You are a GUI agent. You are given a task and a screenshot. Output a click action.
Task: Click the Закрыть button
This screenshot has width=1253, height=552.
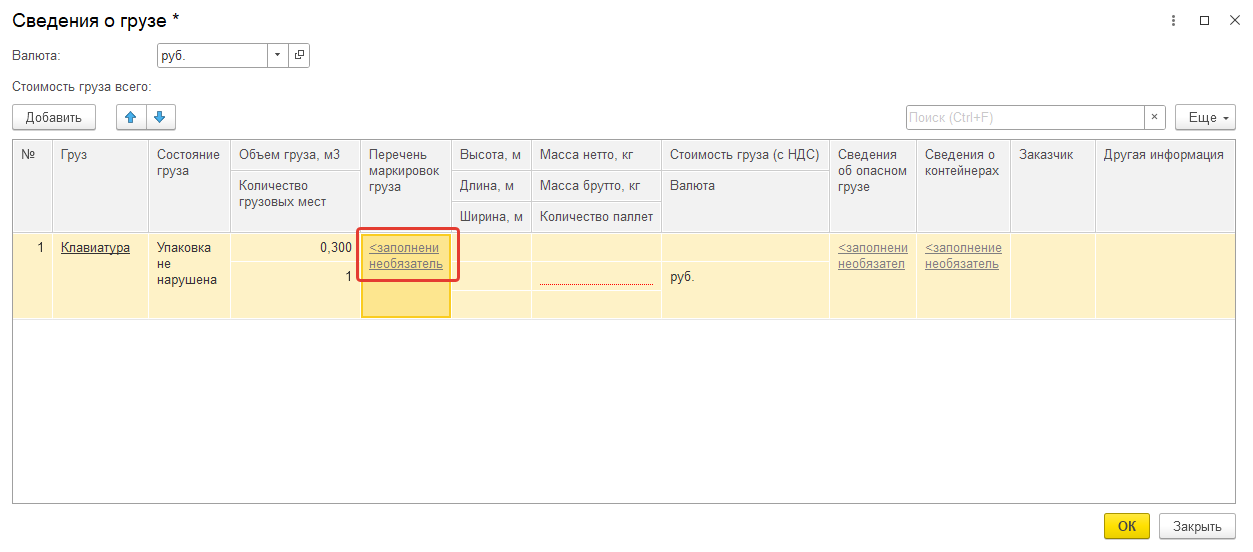1197,526
